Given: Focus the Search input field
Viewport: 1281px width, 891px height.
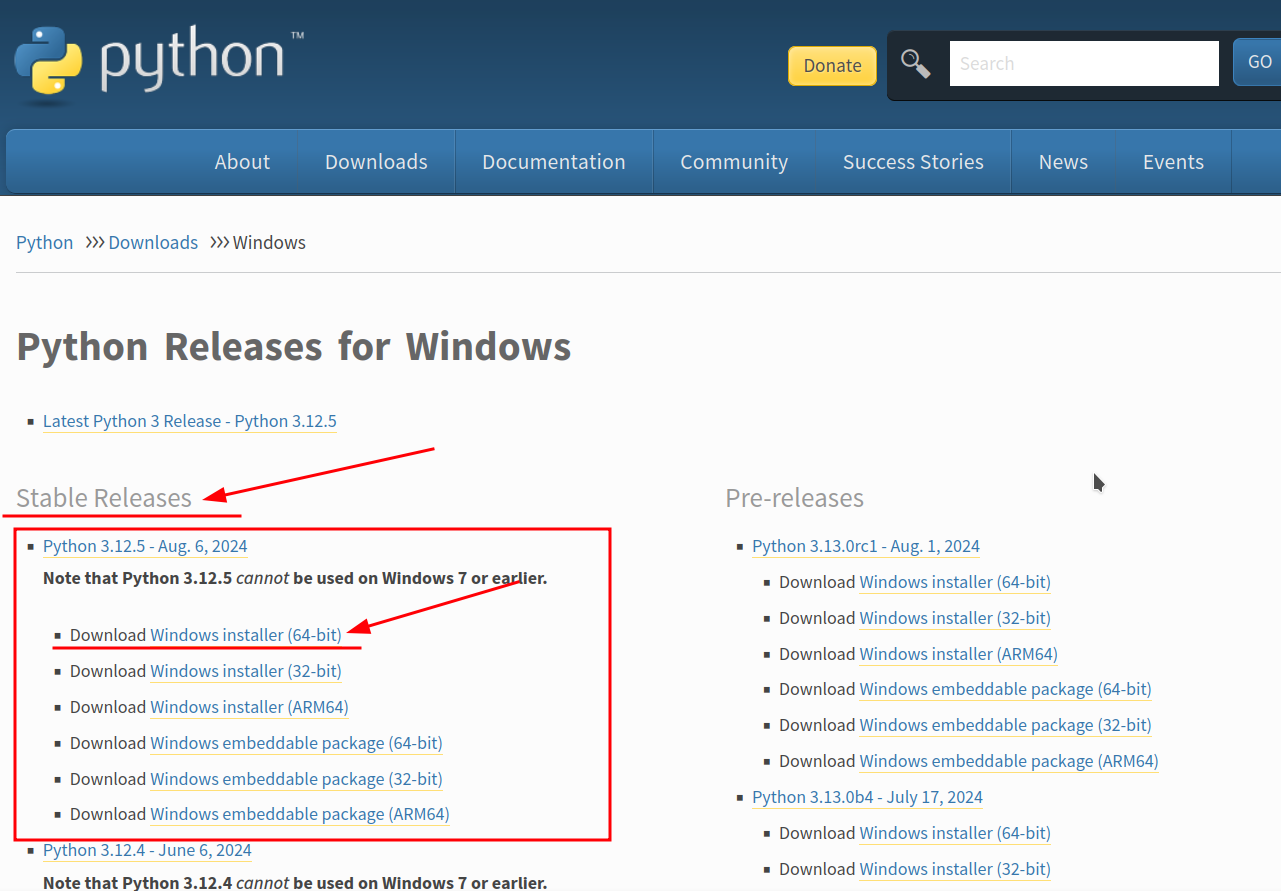Looking at the screenshot, I should pyautogui.click(x=1084, y=63).
